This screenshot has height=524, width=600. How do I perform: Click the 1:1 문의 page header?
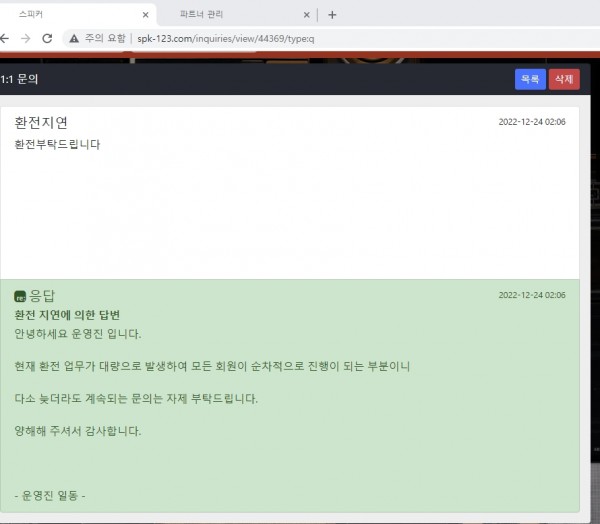tap(20, 79)
